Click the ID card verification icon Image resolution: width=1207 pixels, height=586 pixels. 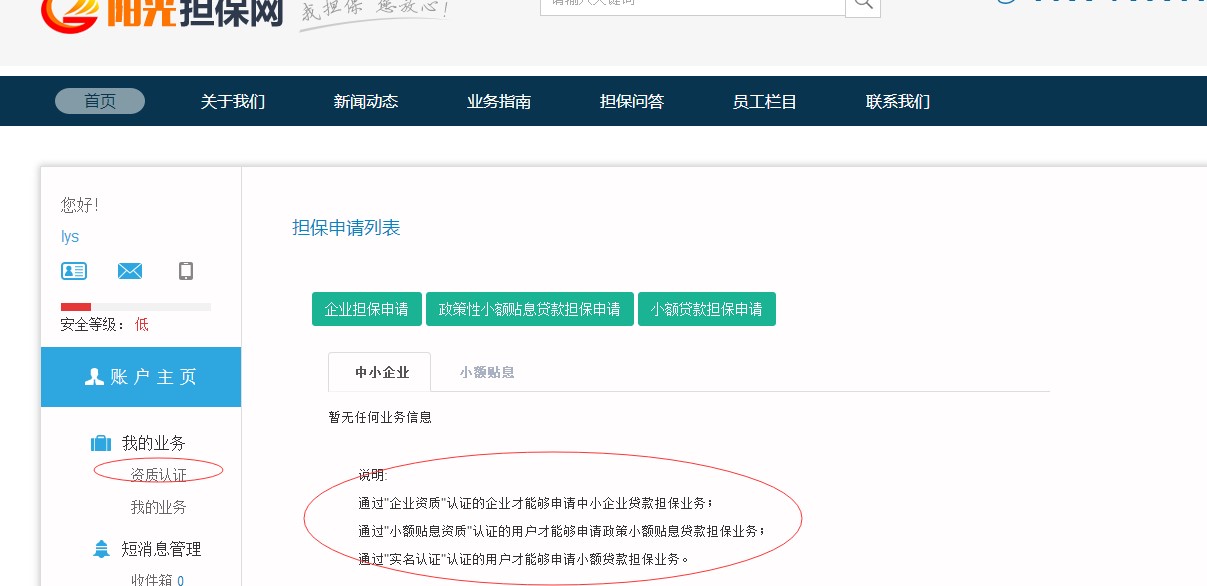74,271
